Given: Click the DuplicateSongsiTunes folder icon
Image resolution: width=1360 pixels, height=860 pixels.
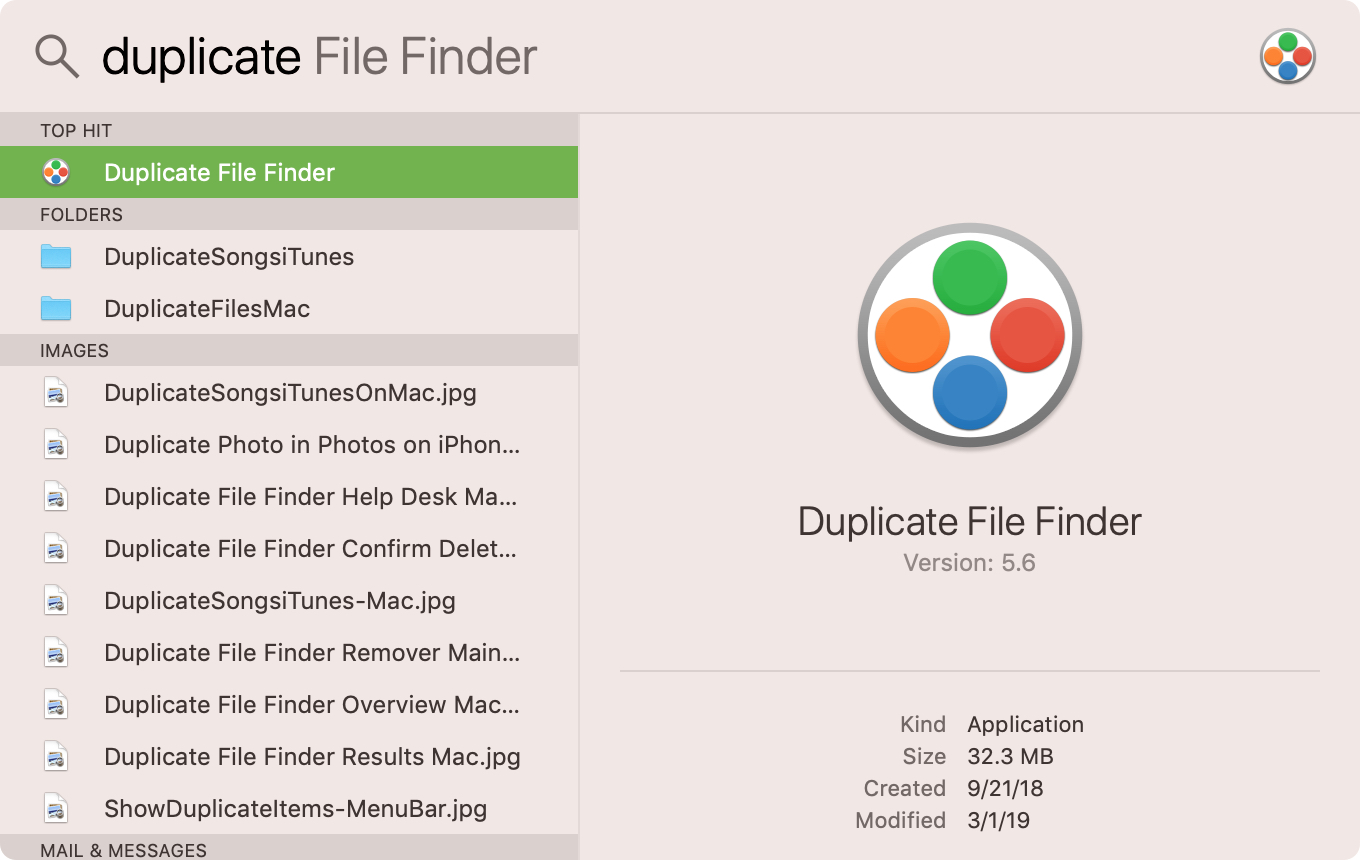Looking at the screenshot, I should point(56,257).
